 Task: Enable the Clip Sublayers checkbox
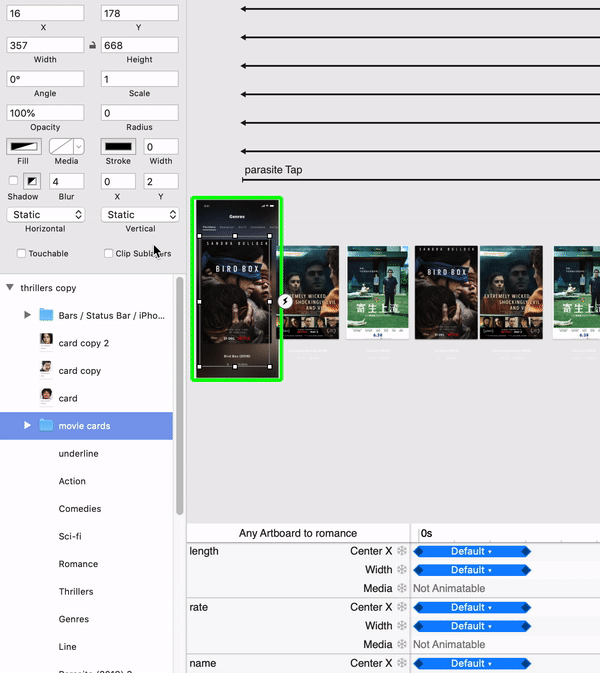tap(109, 253)
